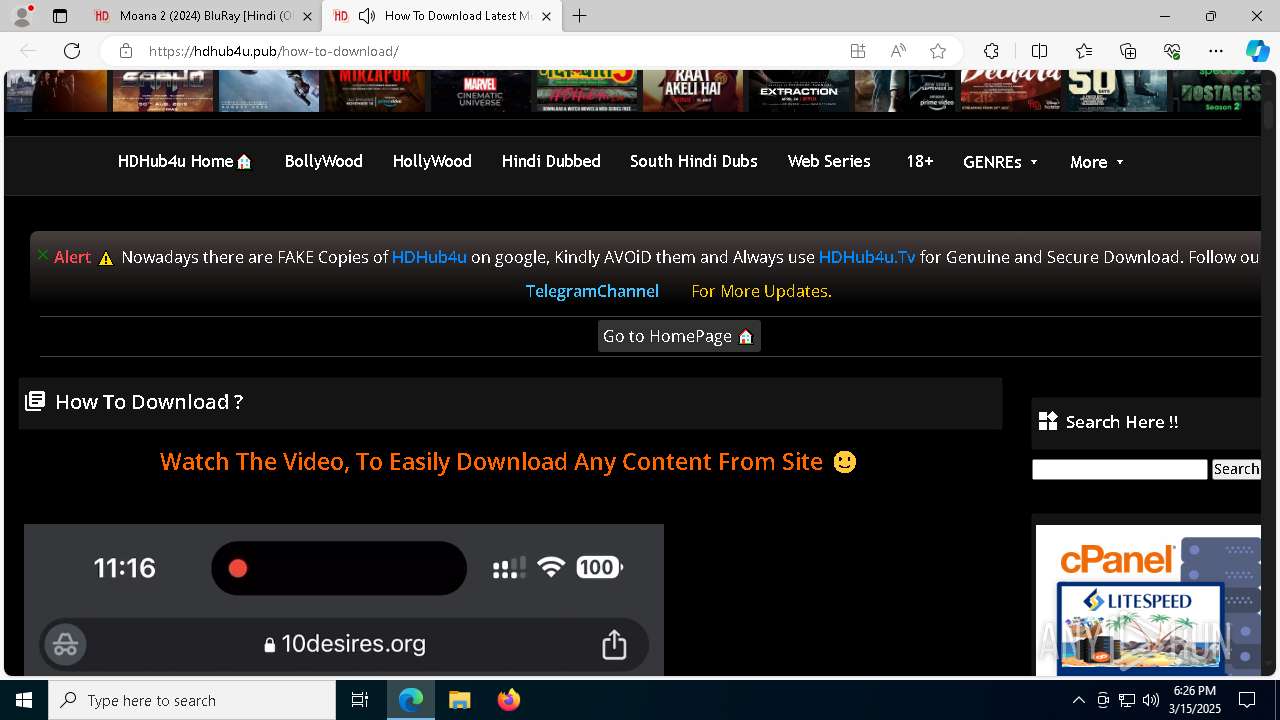Open South Hindi Dubs category
Viewport: 1280px width, 720px height.
coord(693,161)
